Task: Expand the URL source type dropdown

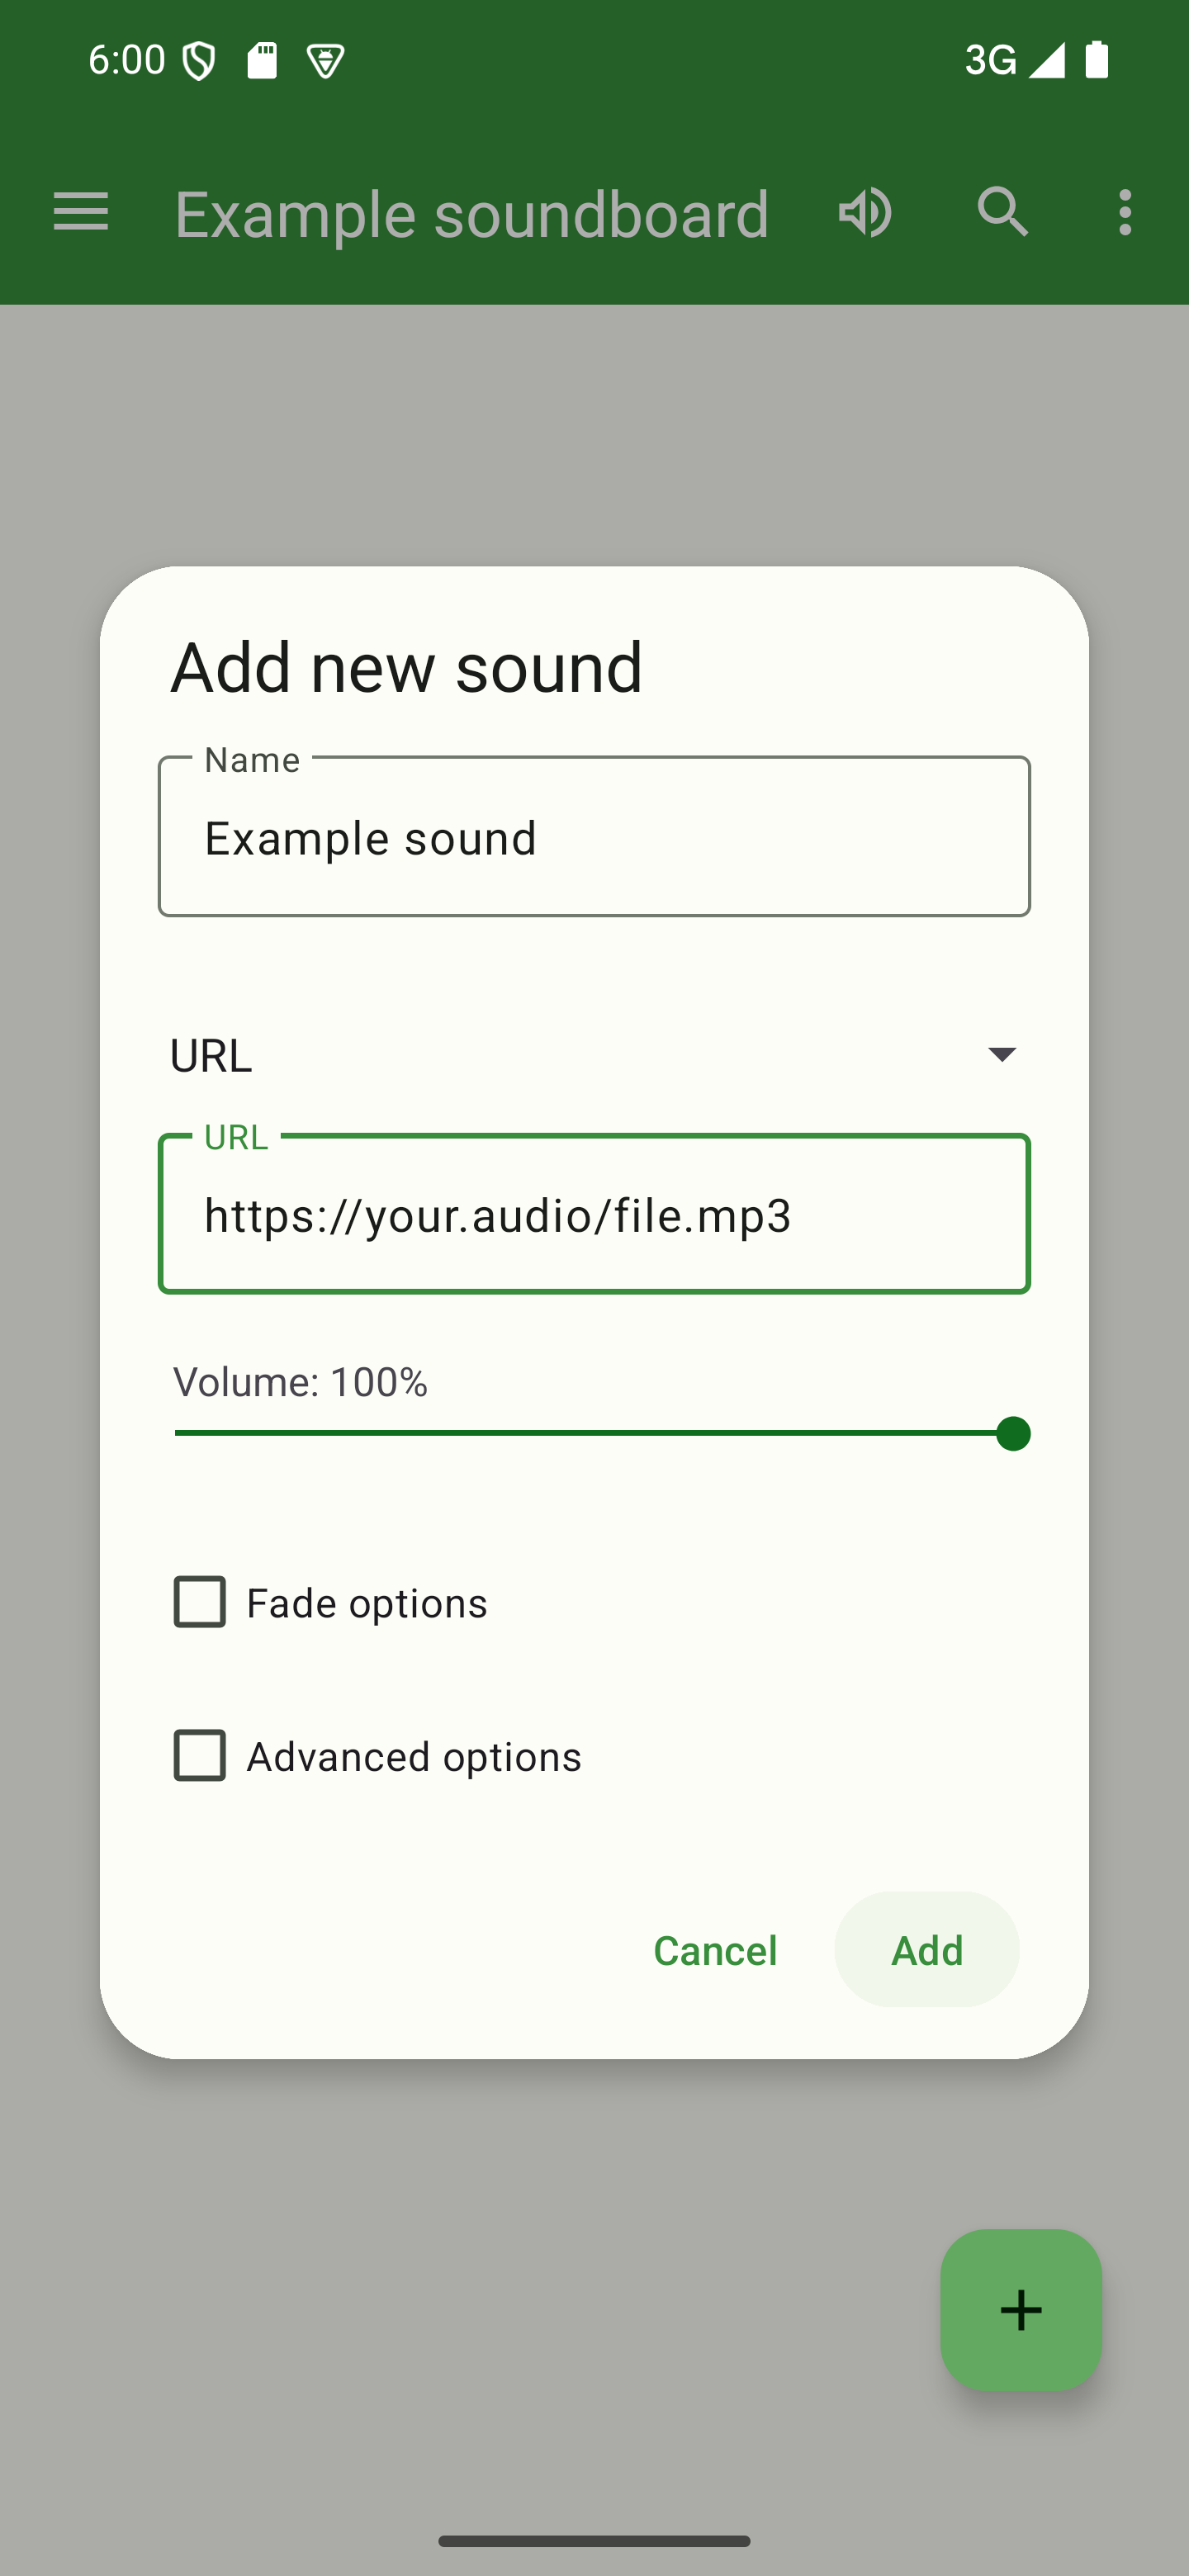Action: [594, 1055]
